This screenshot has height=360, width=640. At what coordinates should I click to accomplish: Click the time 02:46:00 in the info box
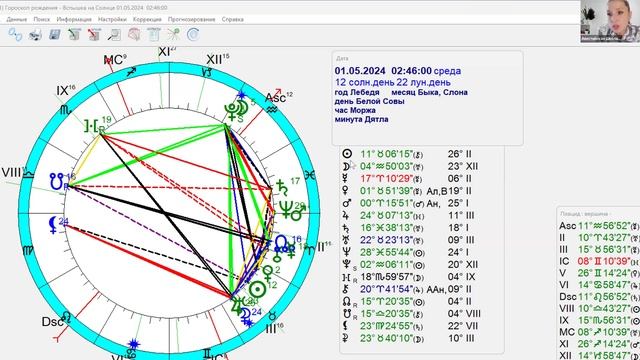[411, 71]
